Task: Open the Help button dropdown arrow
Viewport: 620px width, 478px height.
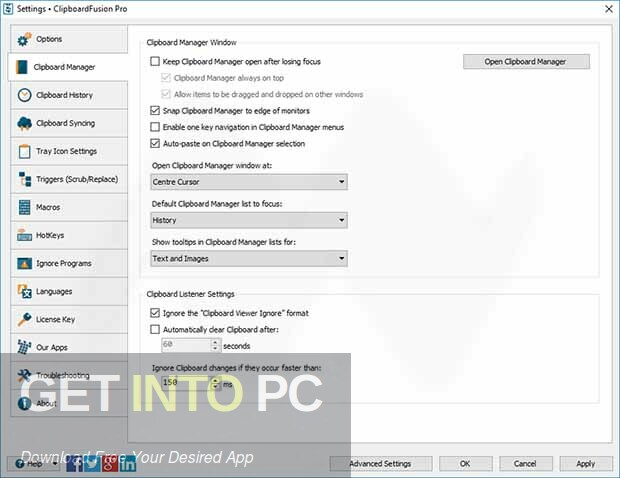Action: [x=55, y=464]
